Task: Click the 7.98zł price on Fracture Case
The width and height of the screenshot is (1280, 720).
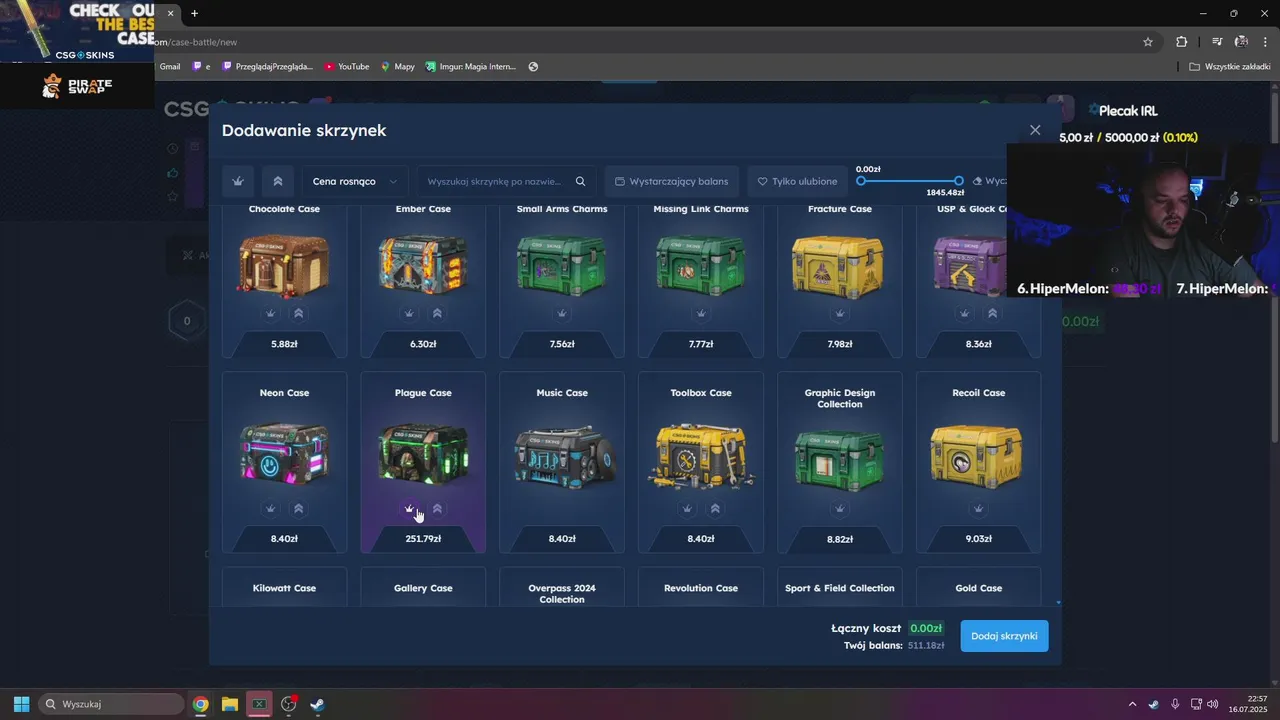Action: 840,344
